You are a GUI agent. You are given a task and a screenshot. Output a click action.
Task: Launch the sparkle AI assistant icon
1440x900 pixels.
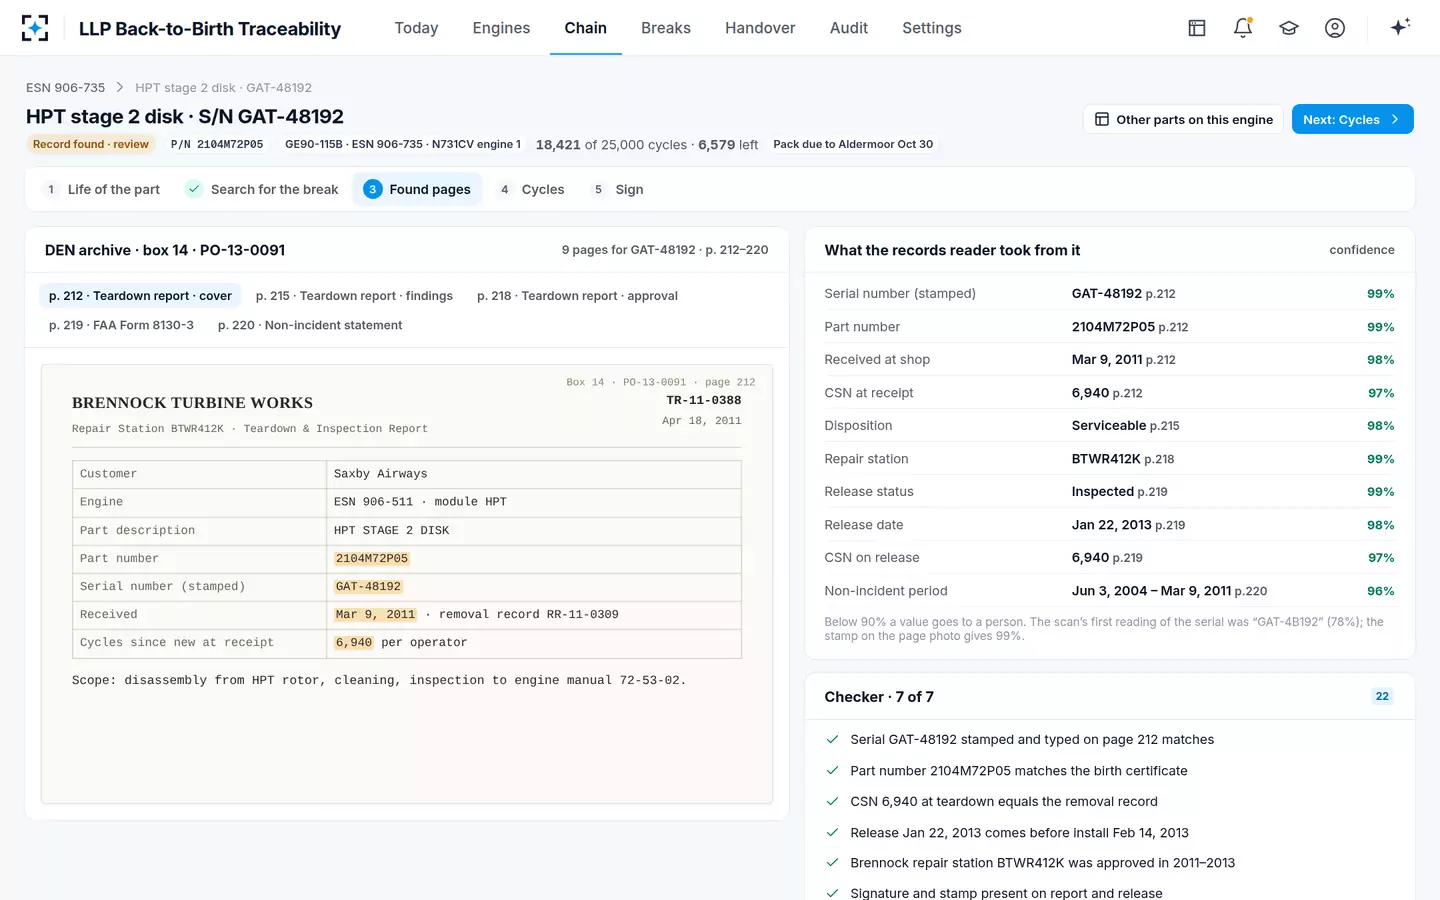click(1400, 27)
